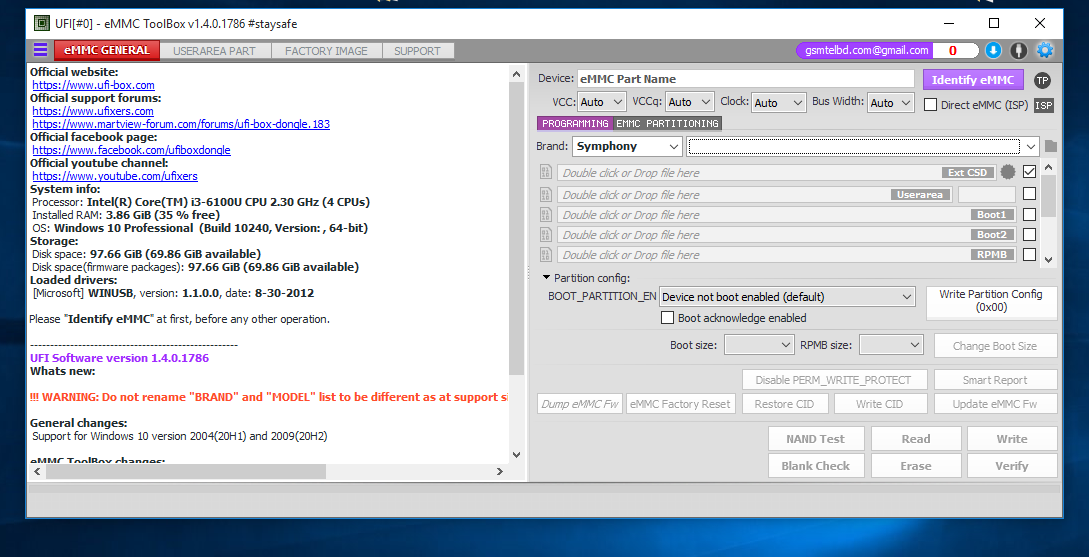Screen dimensions: 1089x557
Task: Click the ISP pinout icon
Action: 1043,105
